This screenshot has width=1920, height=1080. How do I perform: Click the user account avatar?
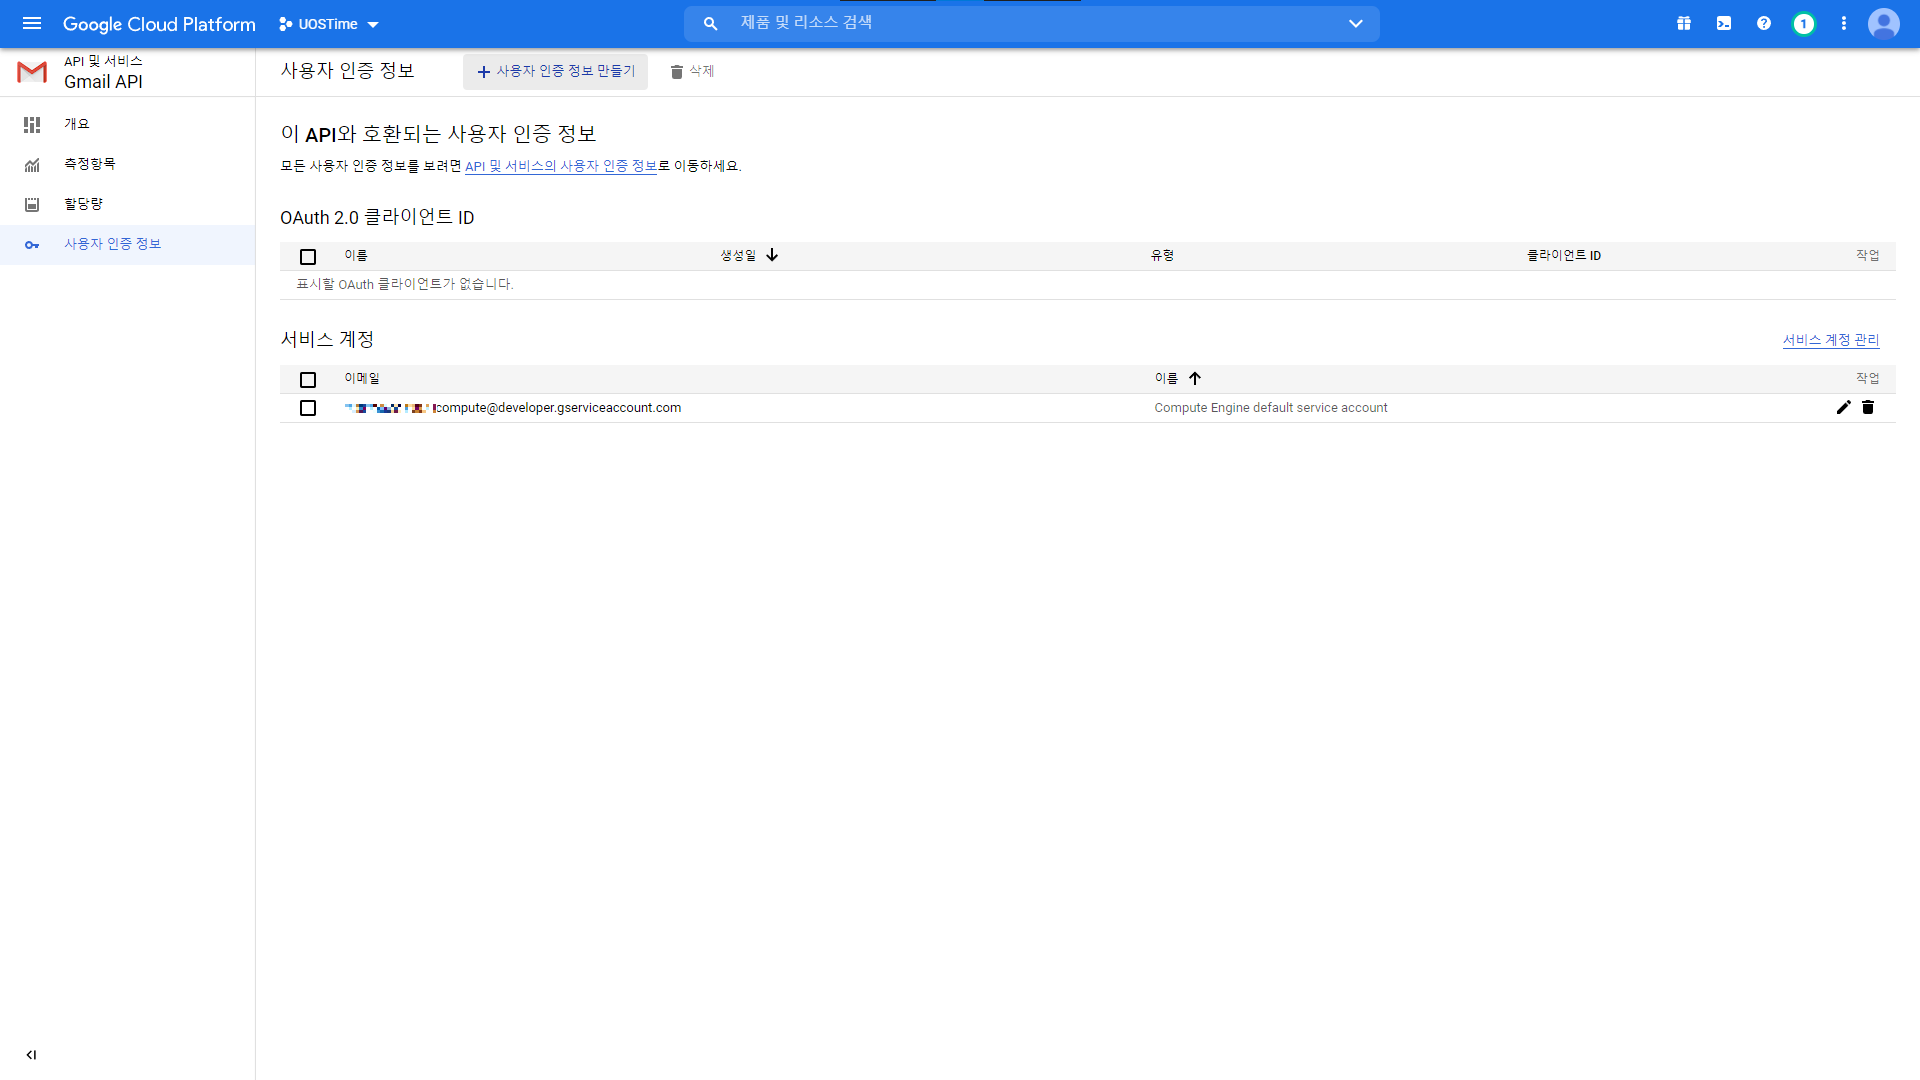pyautogui.click(x=1883, y=23)
